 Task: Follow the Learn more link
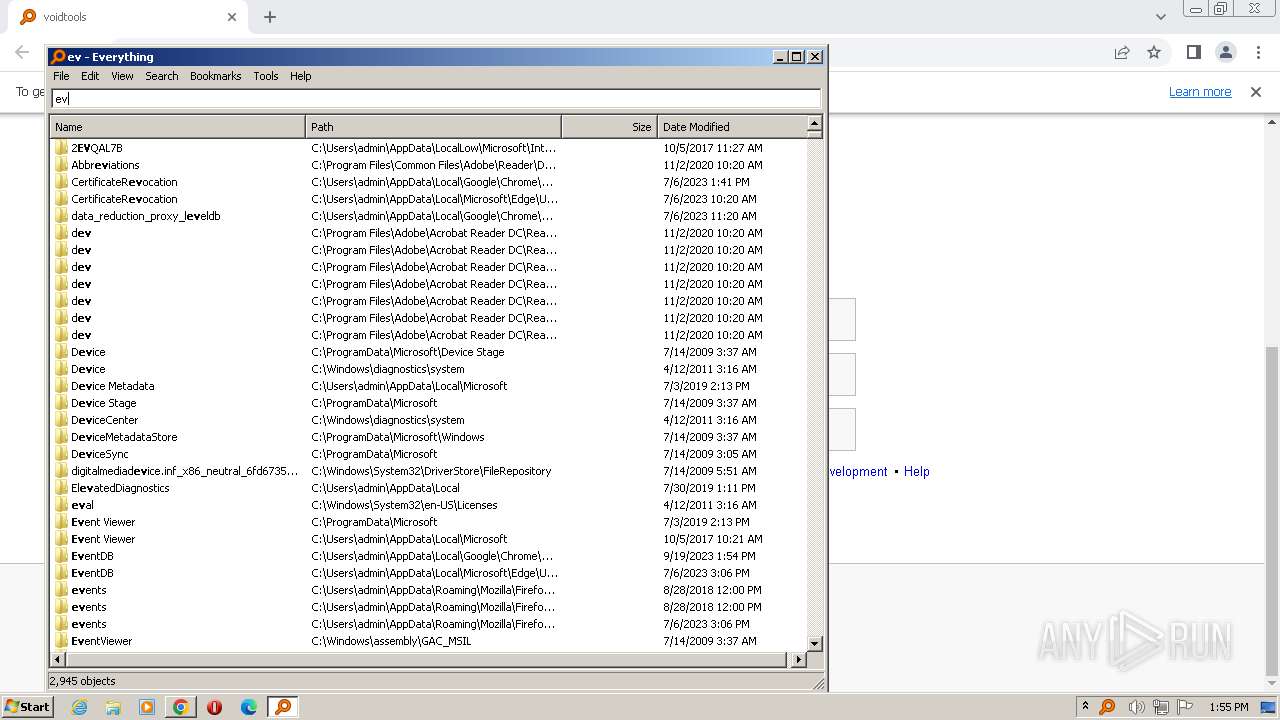(x=1200, y=92)
